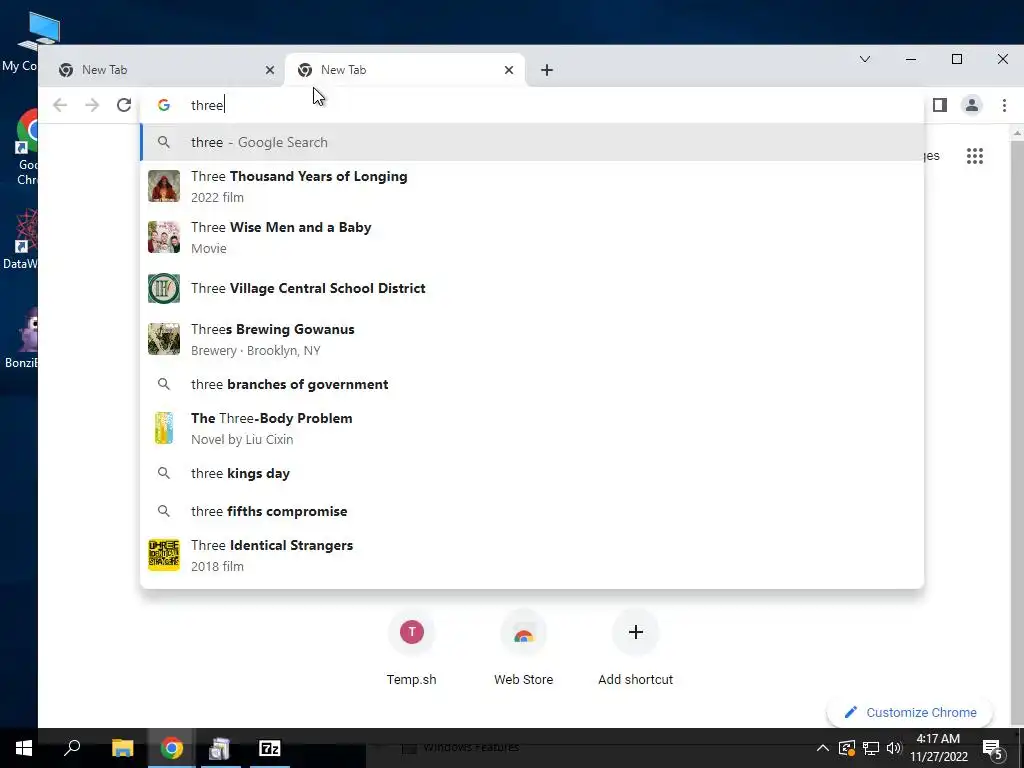Select three branches of government suggestion

point(532,384)
